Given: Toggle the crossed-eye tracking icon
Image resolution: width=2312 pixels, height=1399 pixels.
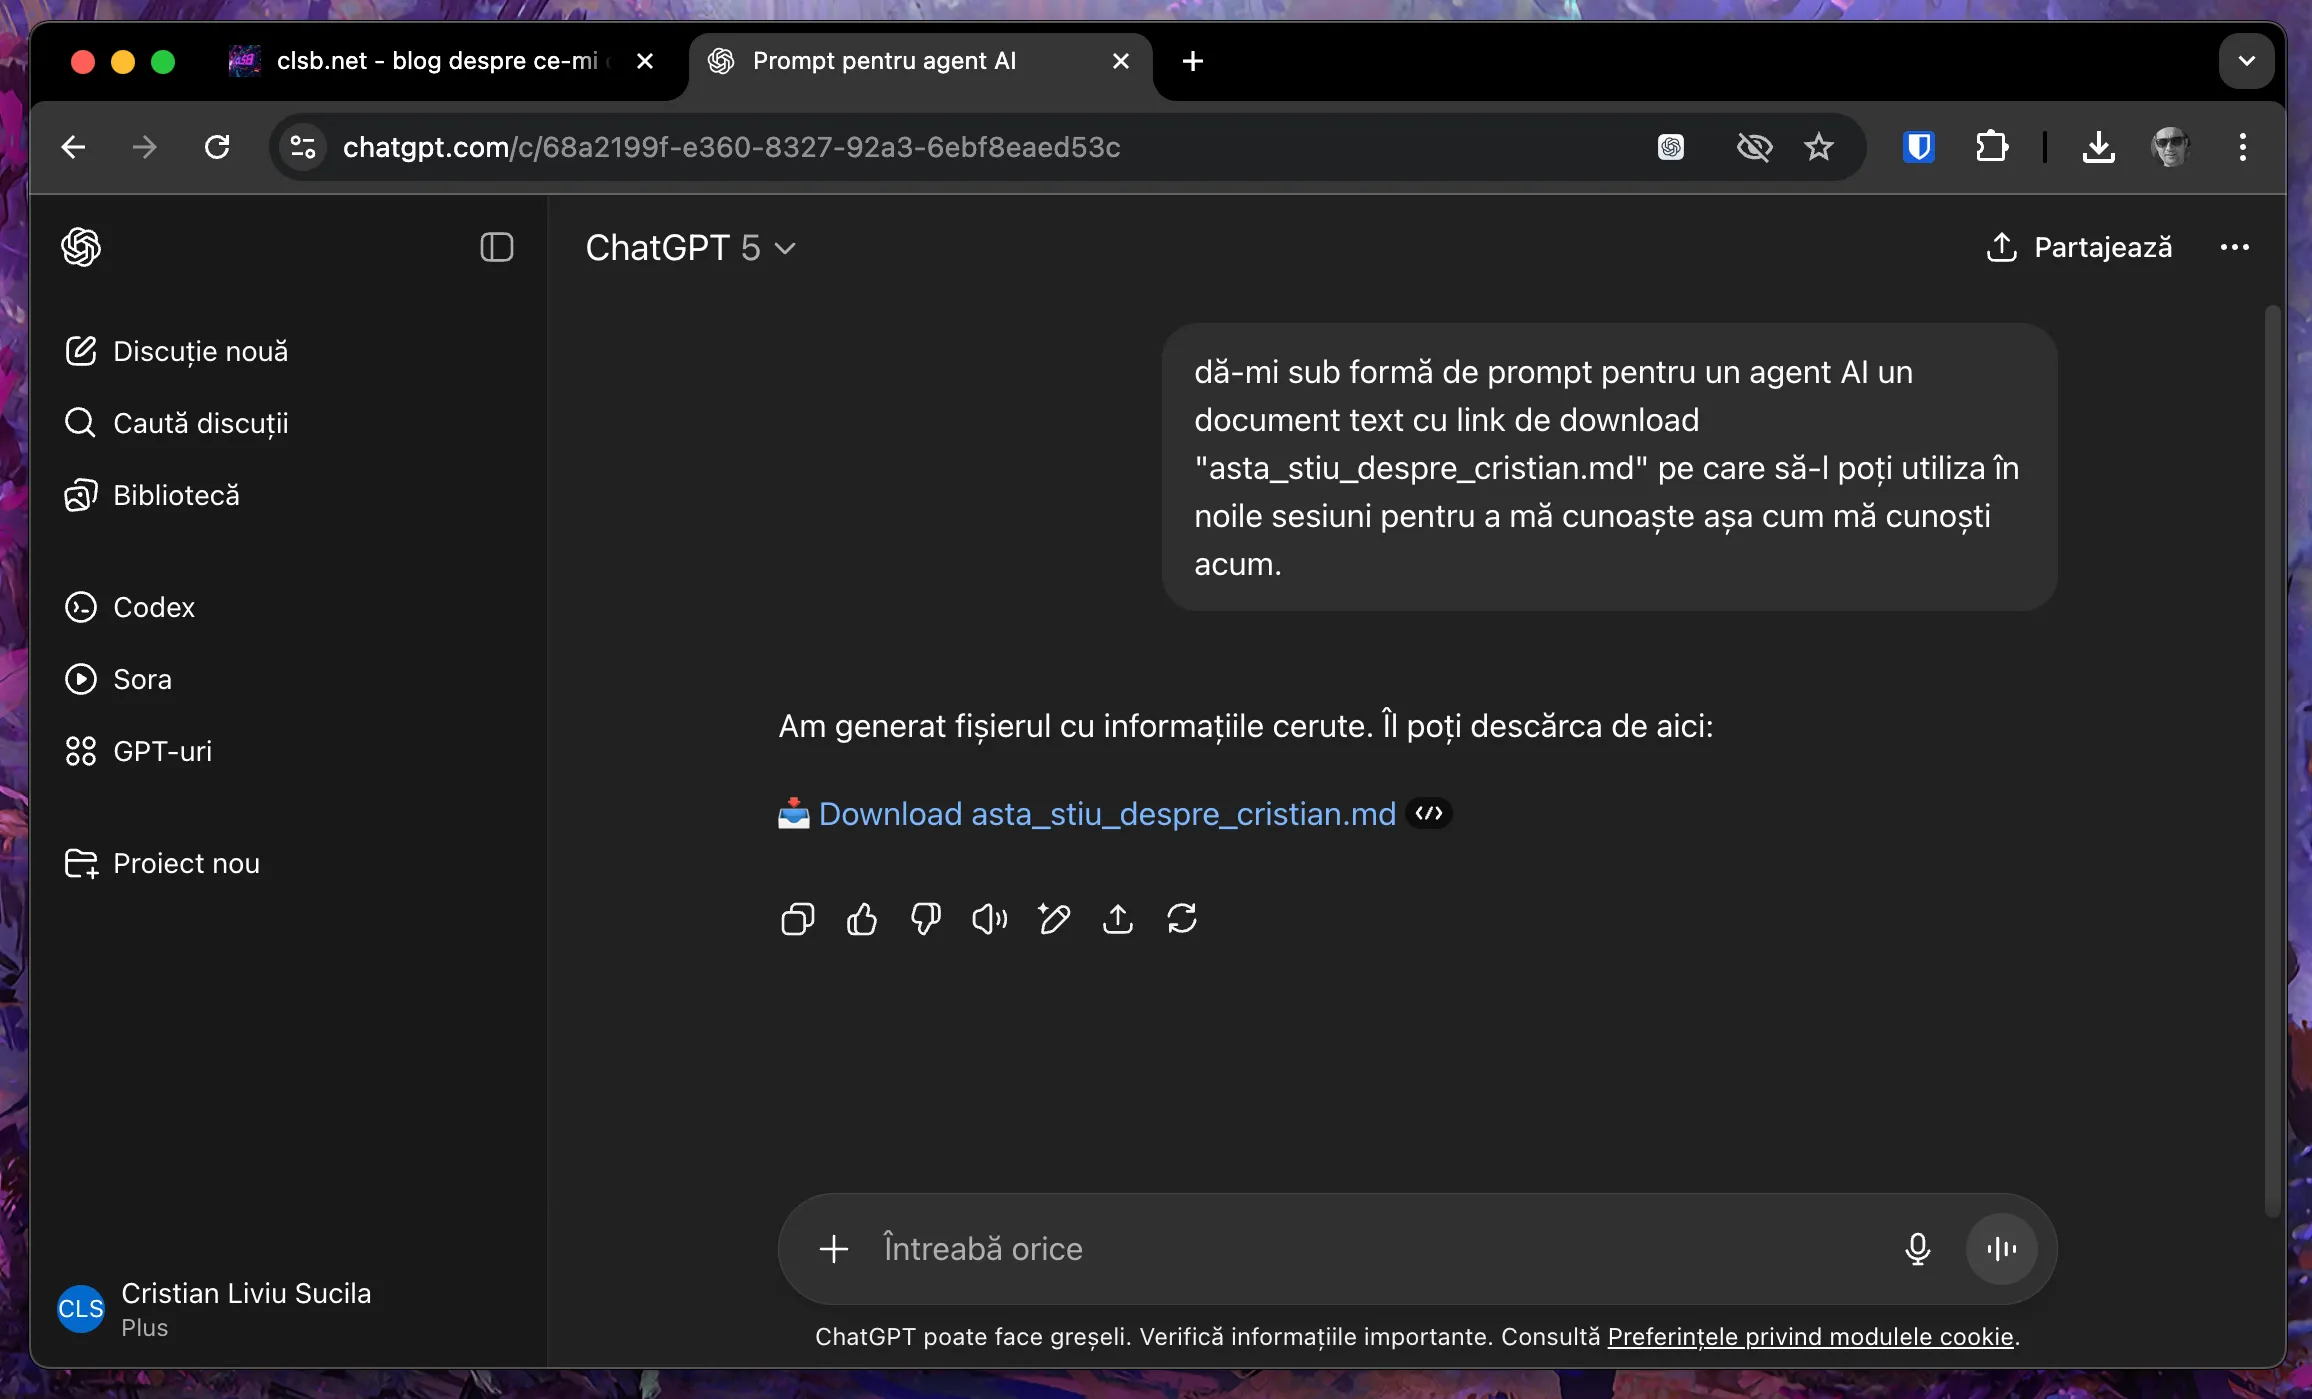Looking at the screenshot, I should (1754, 147).
